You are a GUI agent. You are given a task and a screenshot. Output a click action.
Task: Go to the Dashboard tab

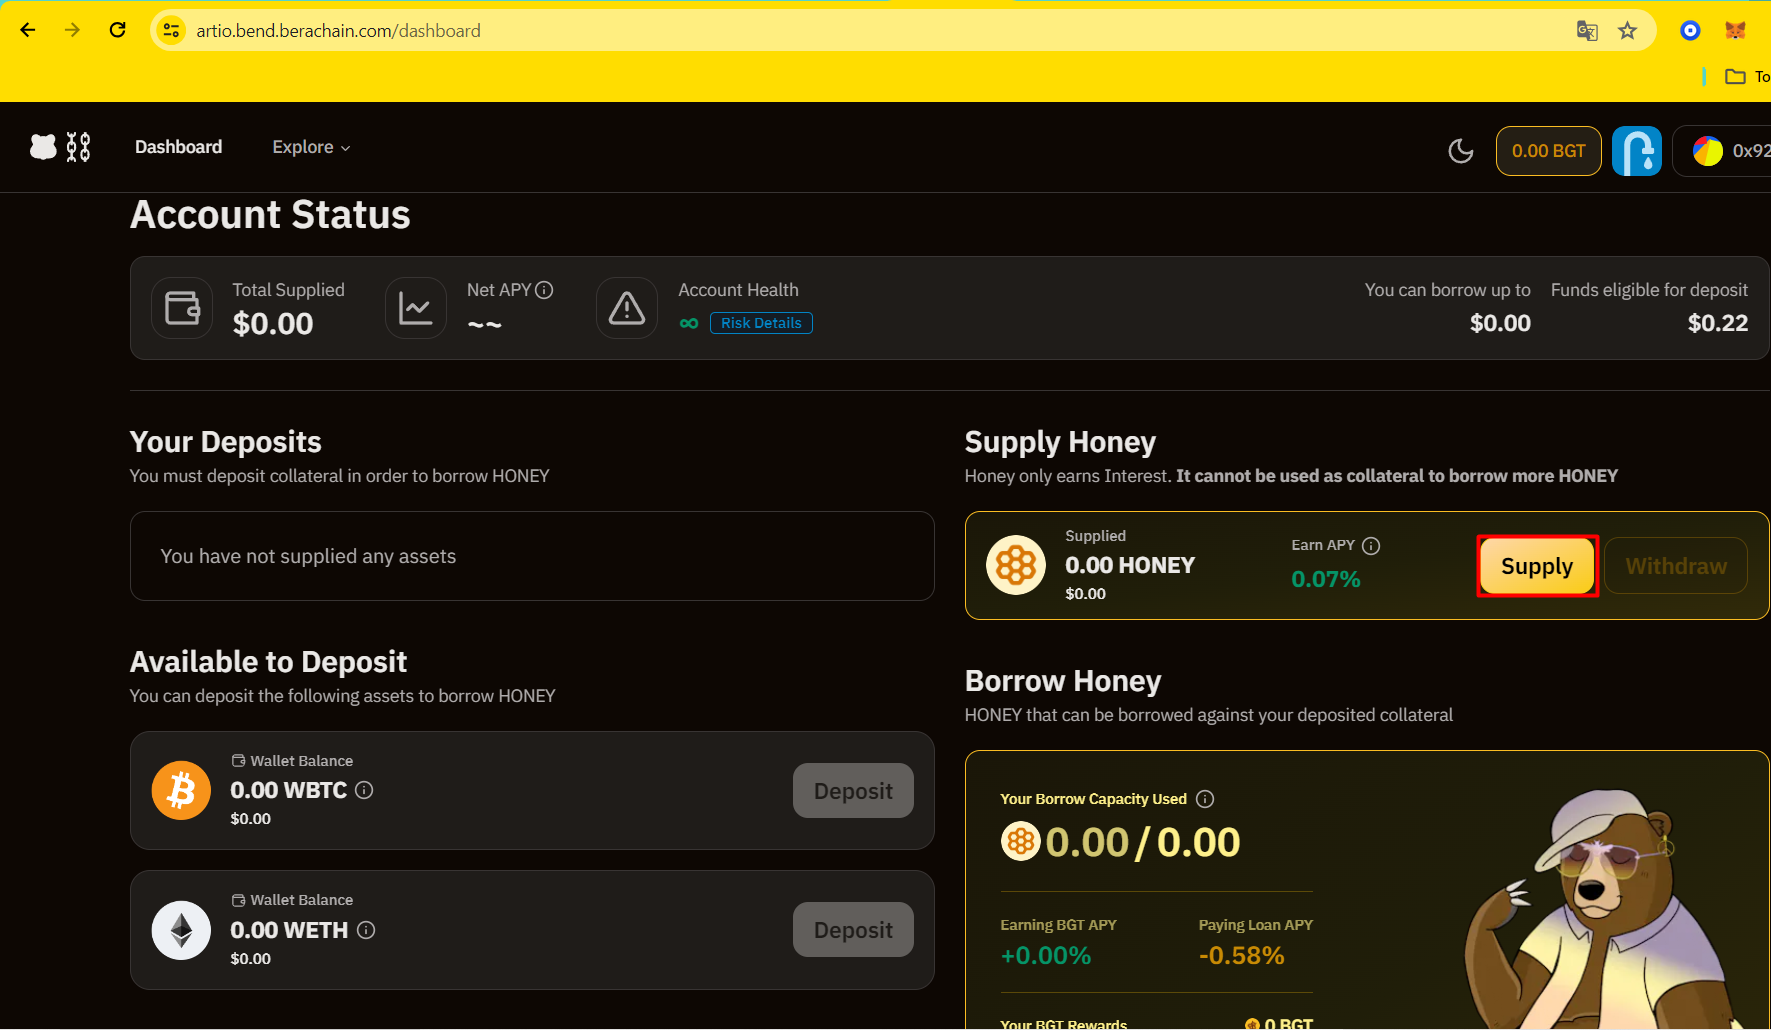pos(179,147)
